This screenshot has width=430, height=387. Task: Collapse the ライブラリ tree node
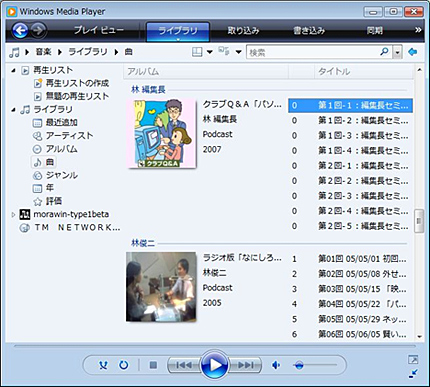[13, 110]
